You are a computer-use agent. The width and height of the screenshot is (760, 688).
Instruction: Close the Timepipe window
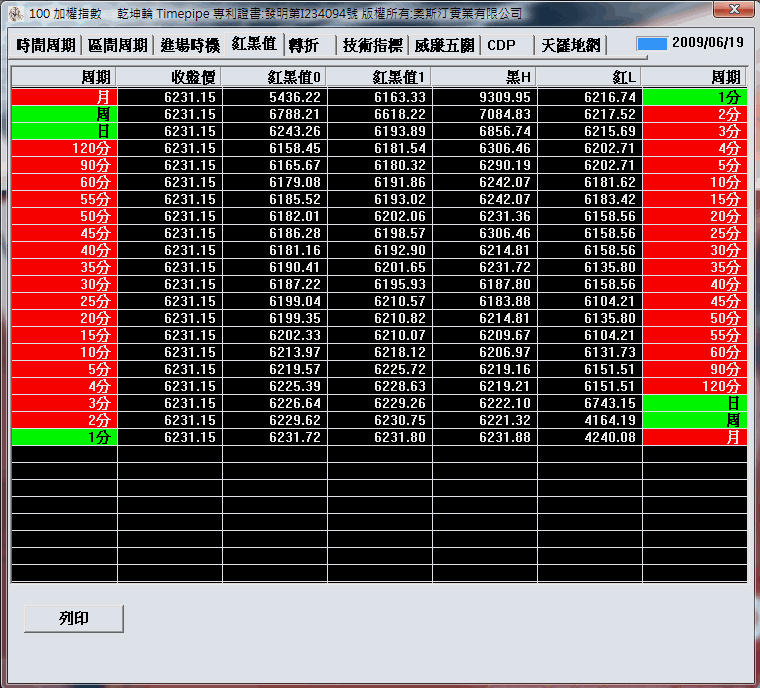(733, 11)
